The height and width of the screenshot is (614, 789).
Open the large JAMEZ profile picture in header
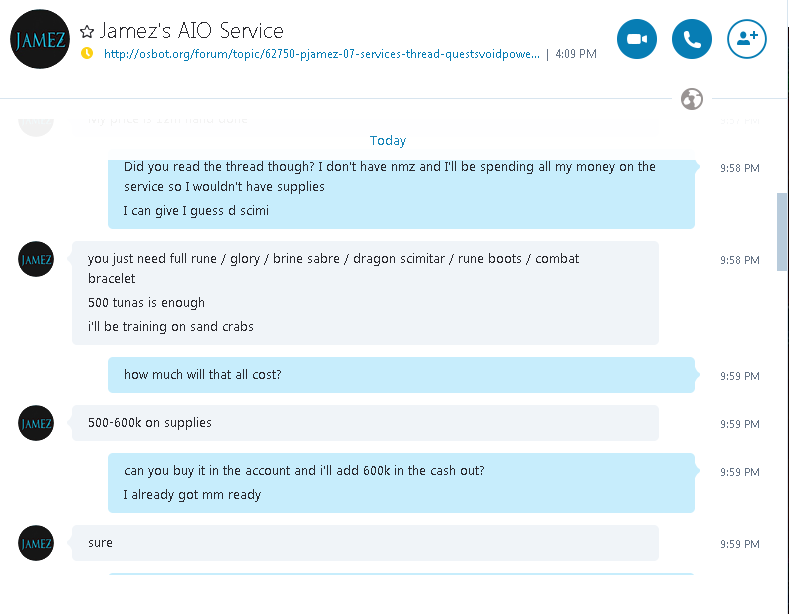pos(40,40)
